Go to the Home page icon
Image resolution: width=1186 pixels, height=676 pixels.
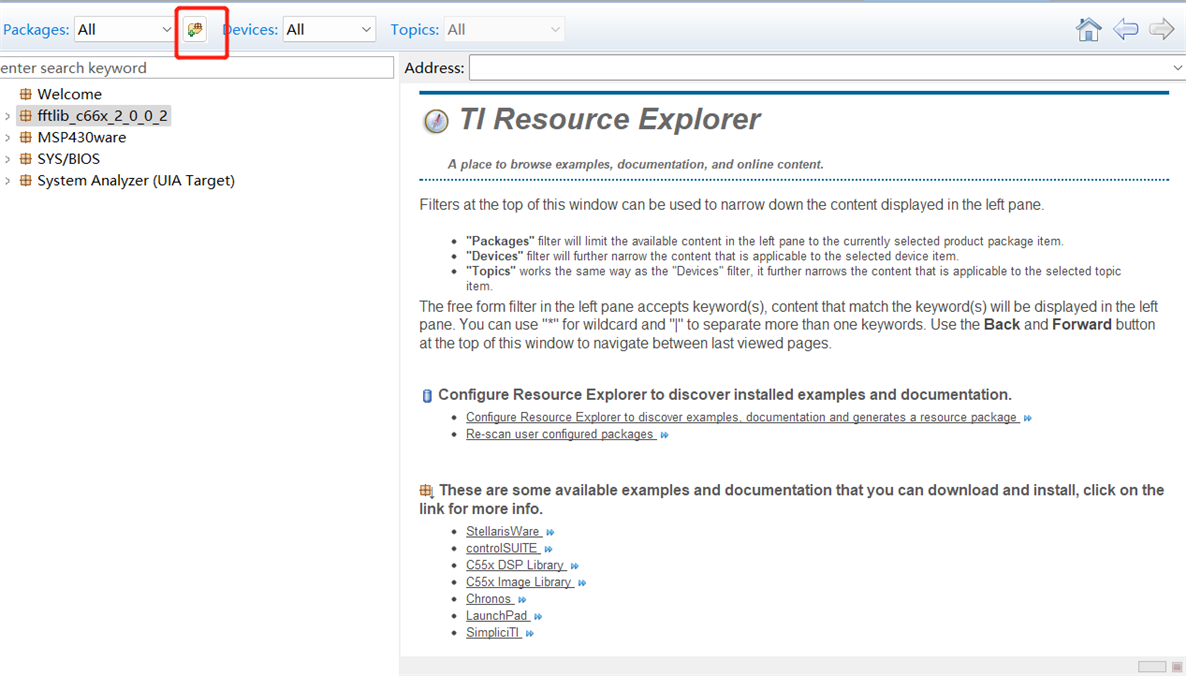click(x=1088, y=30)
